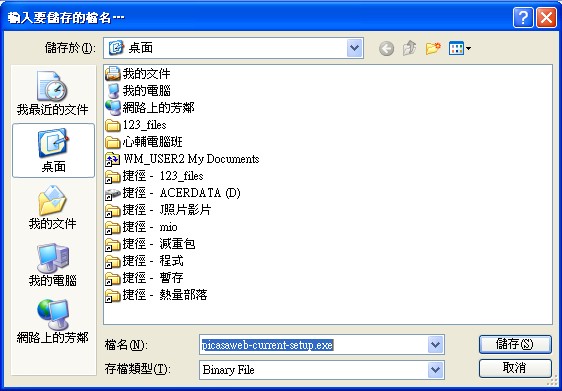The image size is (562, 391).
Task: Select shortcut icon 捷徑 - 減重包
Action: [113, 244]
